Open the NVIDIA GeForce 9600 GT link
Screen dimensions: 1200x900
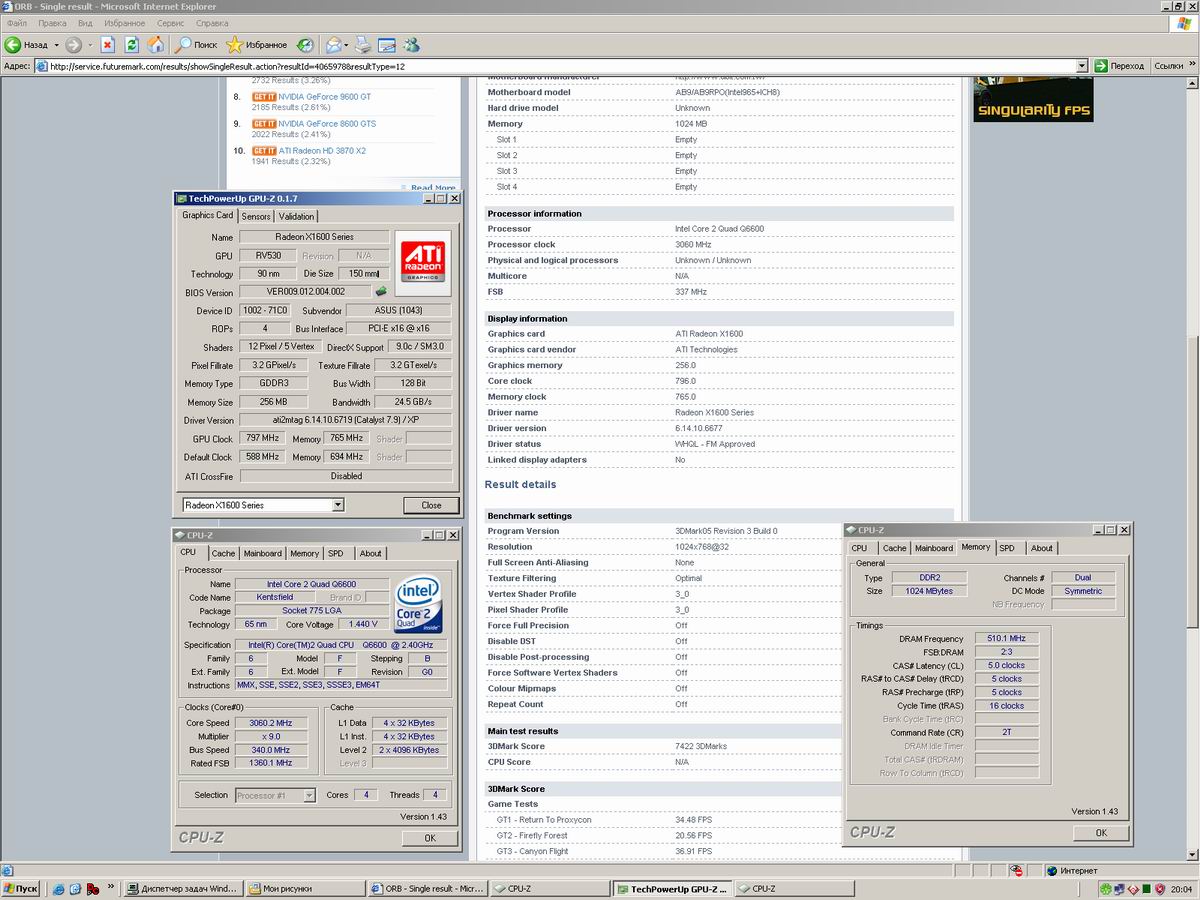(324, 97)
